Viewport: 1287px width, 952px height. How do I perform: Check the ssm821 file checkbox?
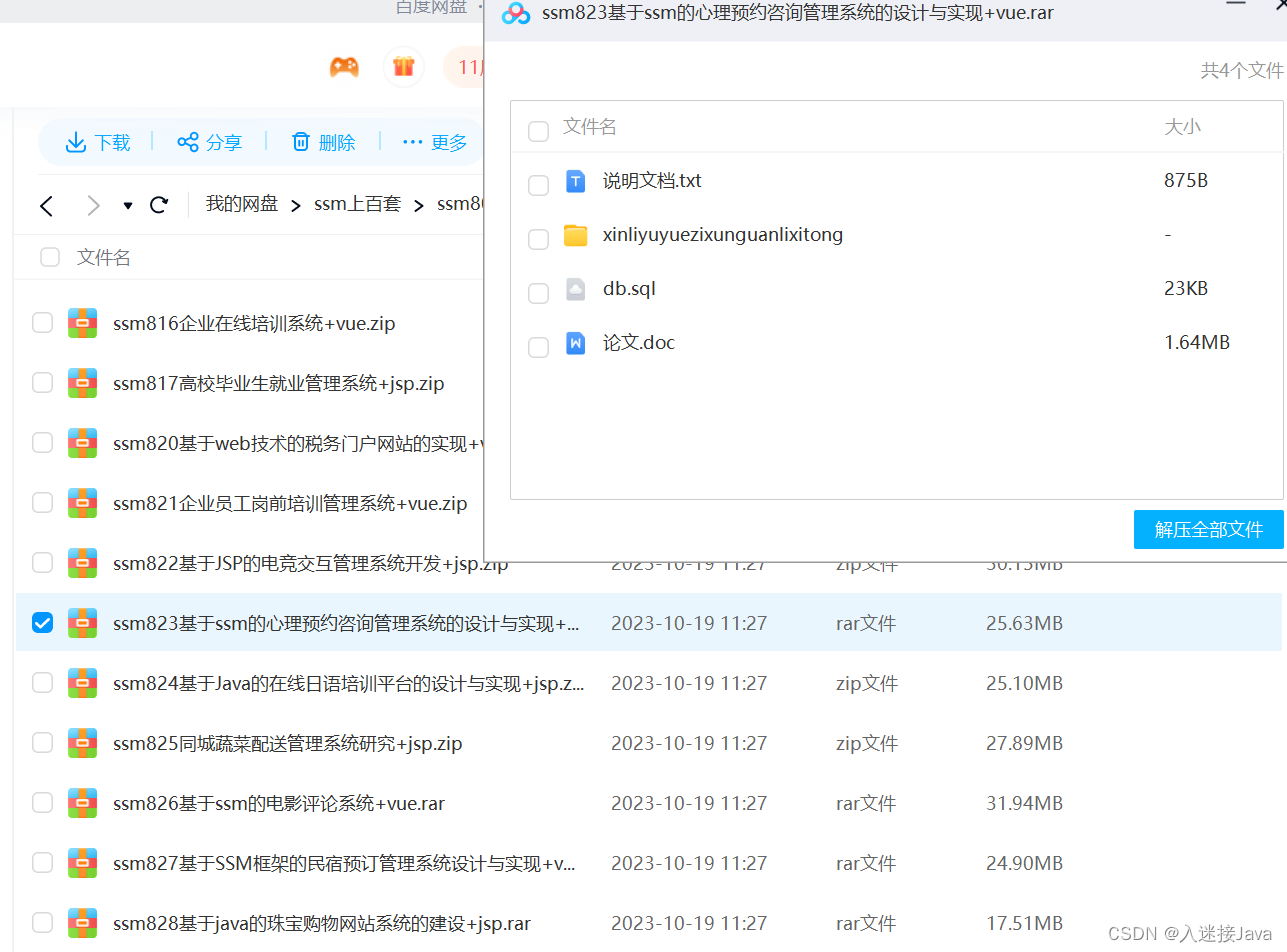click(x=42, y=502)
